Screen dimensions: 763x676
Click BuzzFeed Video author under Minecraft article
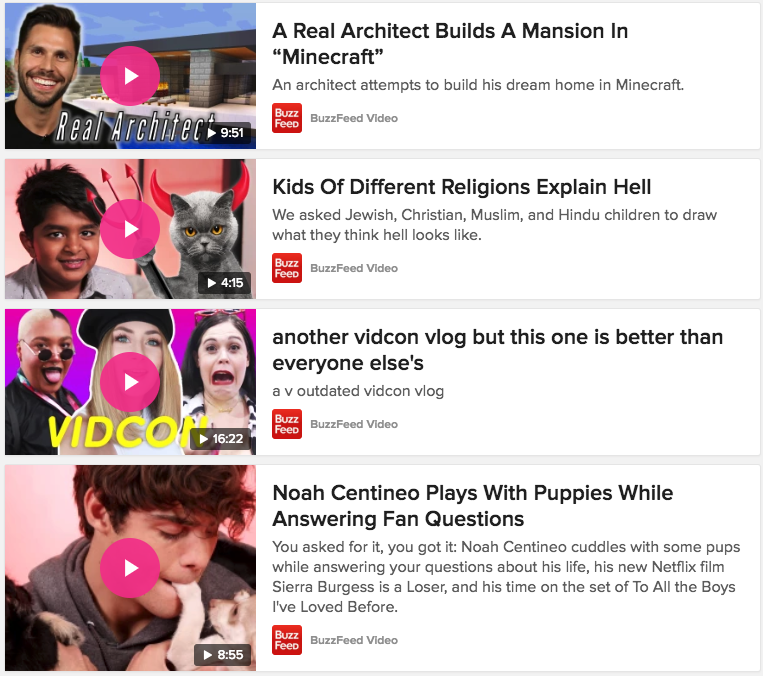tap(354, 118)
